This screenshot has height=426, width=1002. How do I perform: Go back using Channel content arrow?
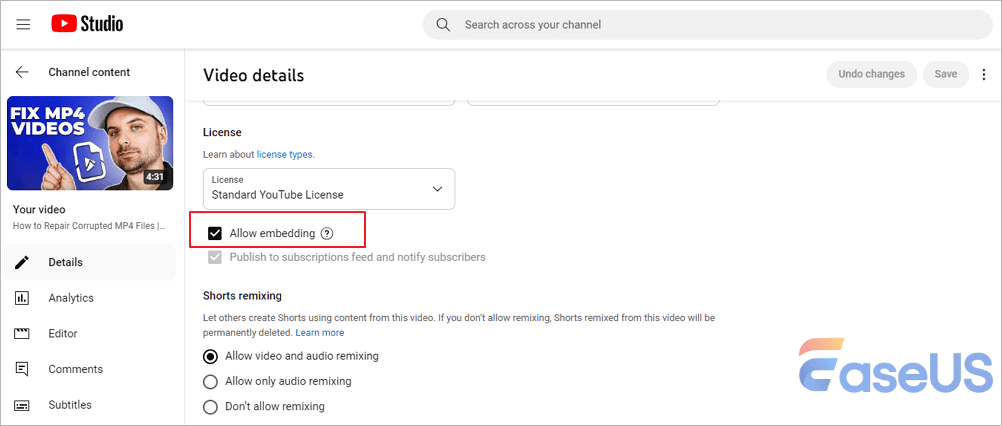coord(23,72)
